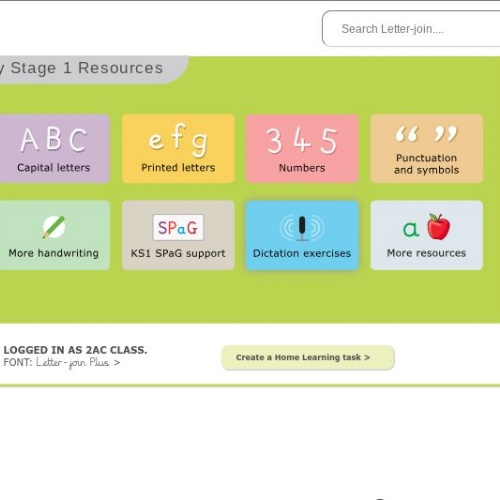Go to 'More handwriting' label

click(54, 253)
